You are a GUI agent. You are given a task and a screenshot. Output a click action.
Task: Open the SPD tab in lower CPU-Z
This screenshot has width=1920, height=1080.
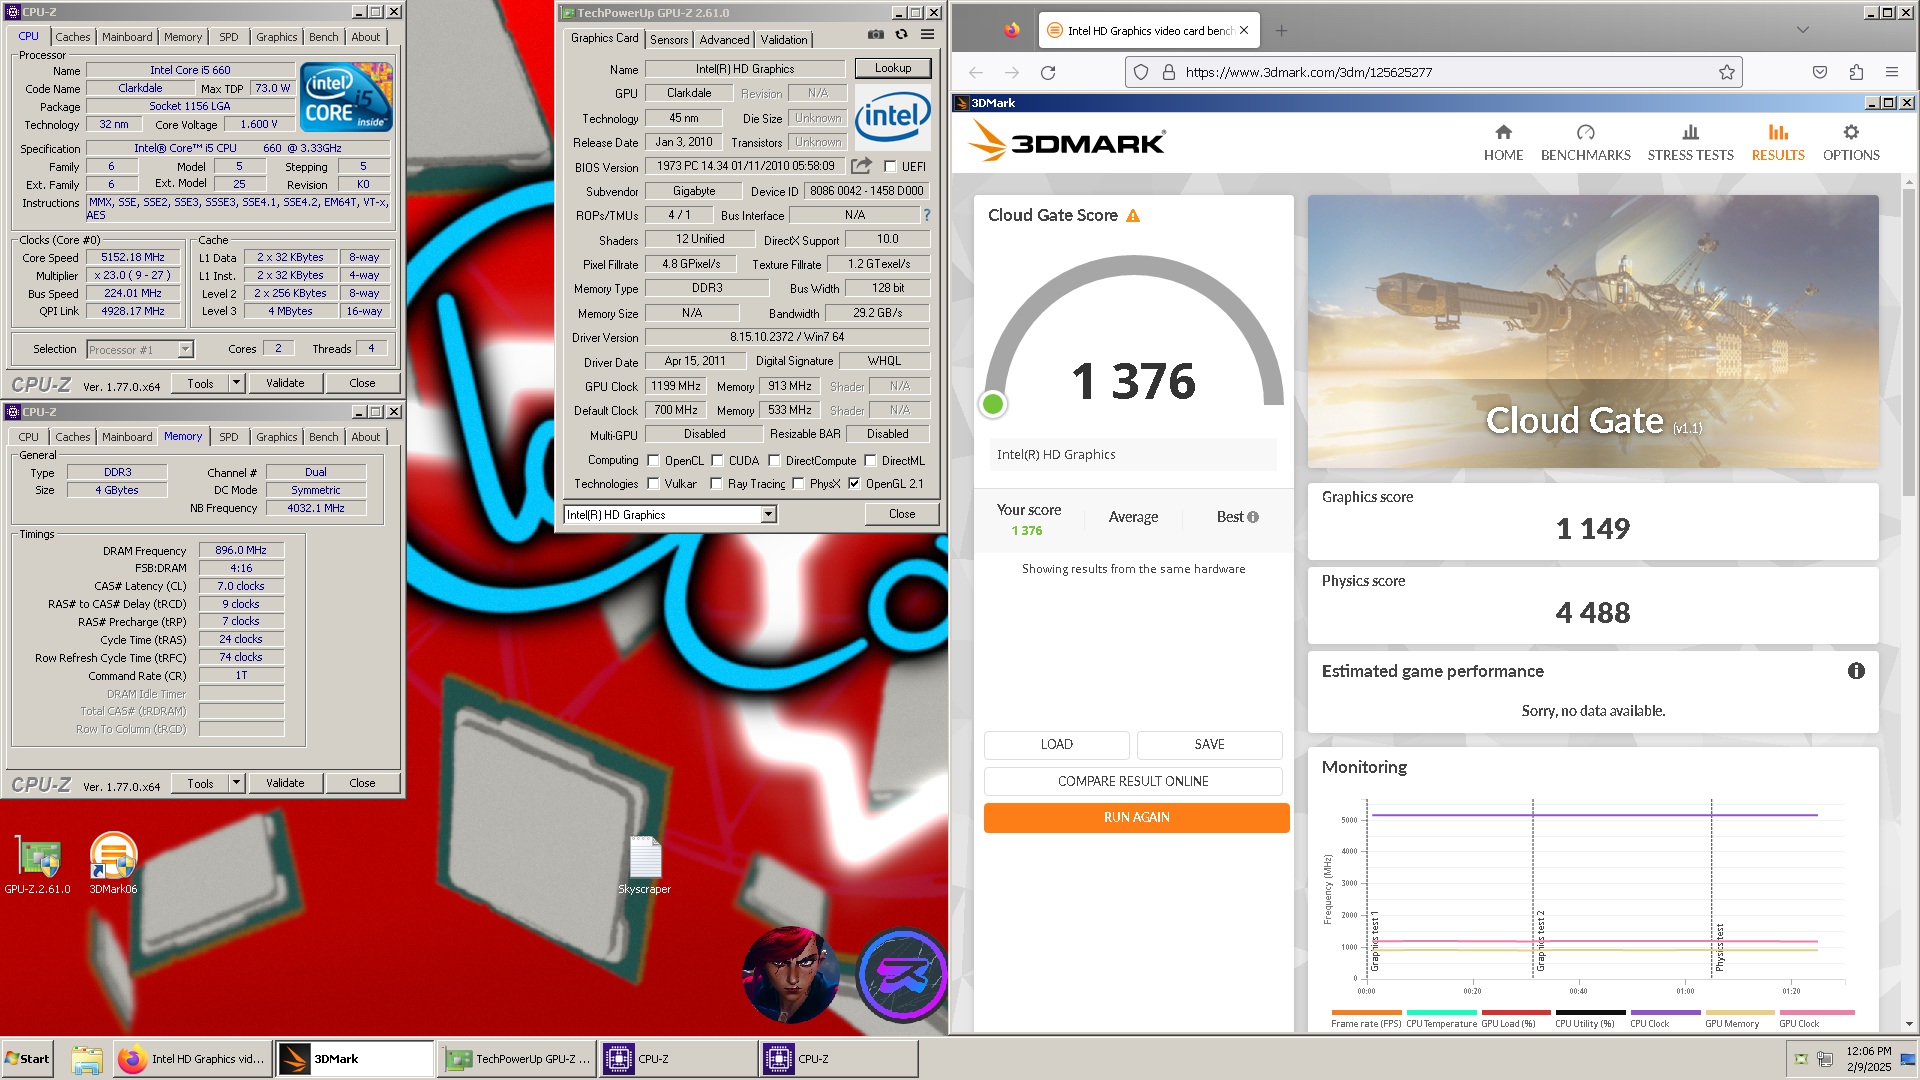pyautogui.click(x=229, y=437)
